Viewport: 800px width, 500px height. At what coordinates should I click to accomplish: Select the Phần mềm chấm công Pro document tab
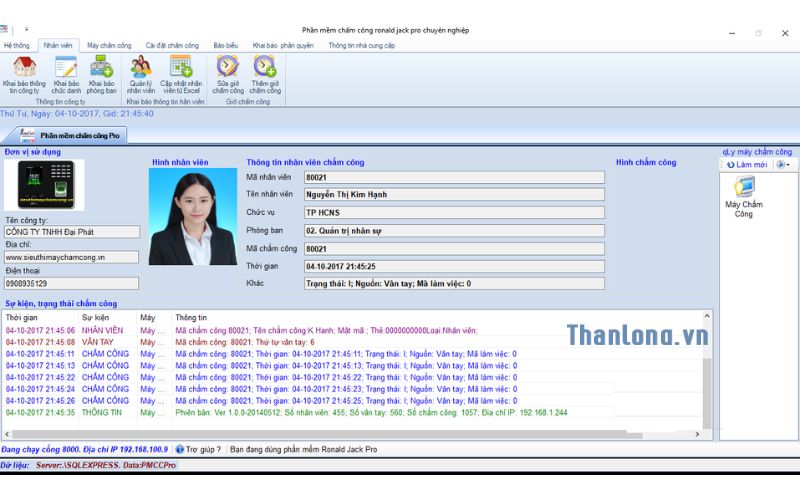click(x=76, y=134)
